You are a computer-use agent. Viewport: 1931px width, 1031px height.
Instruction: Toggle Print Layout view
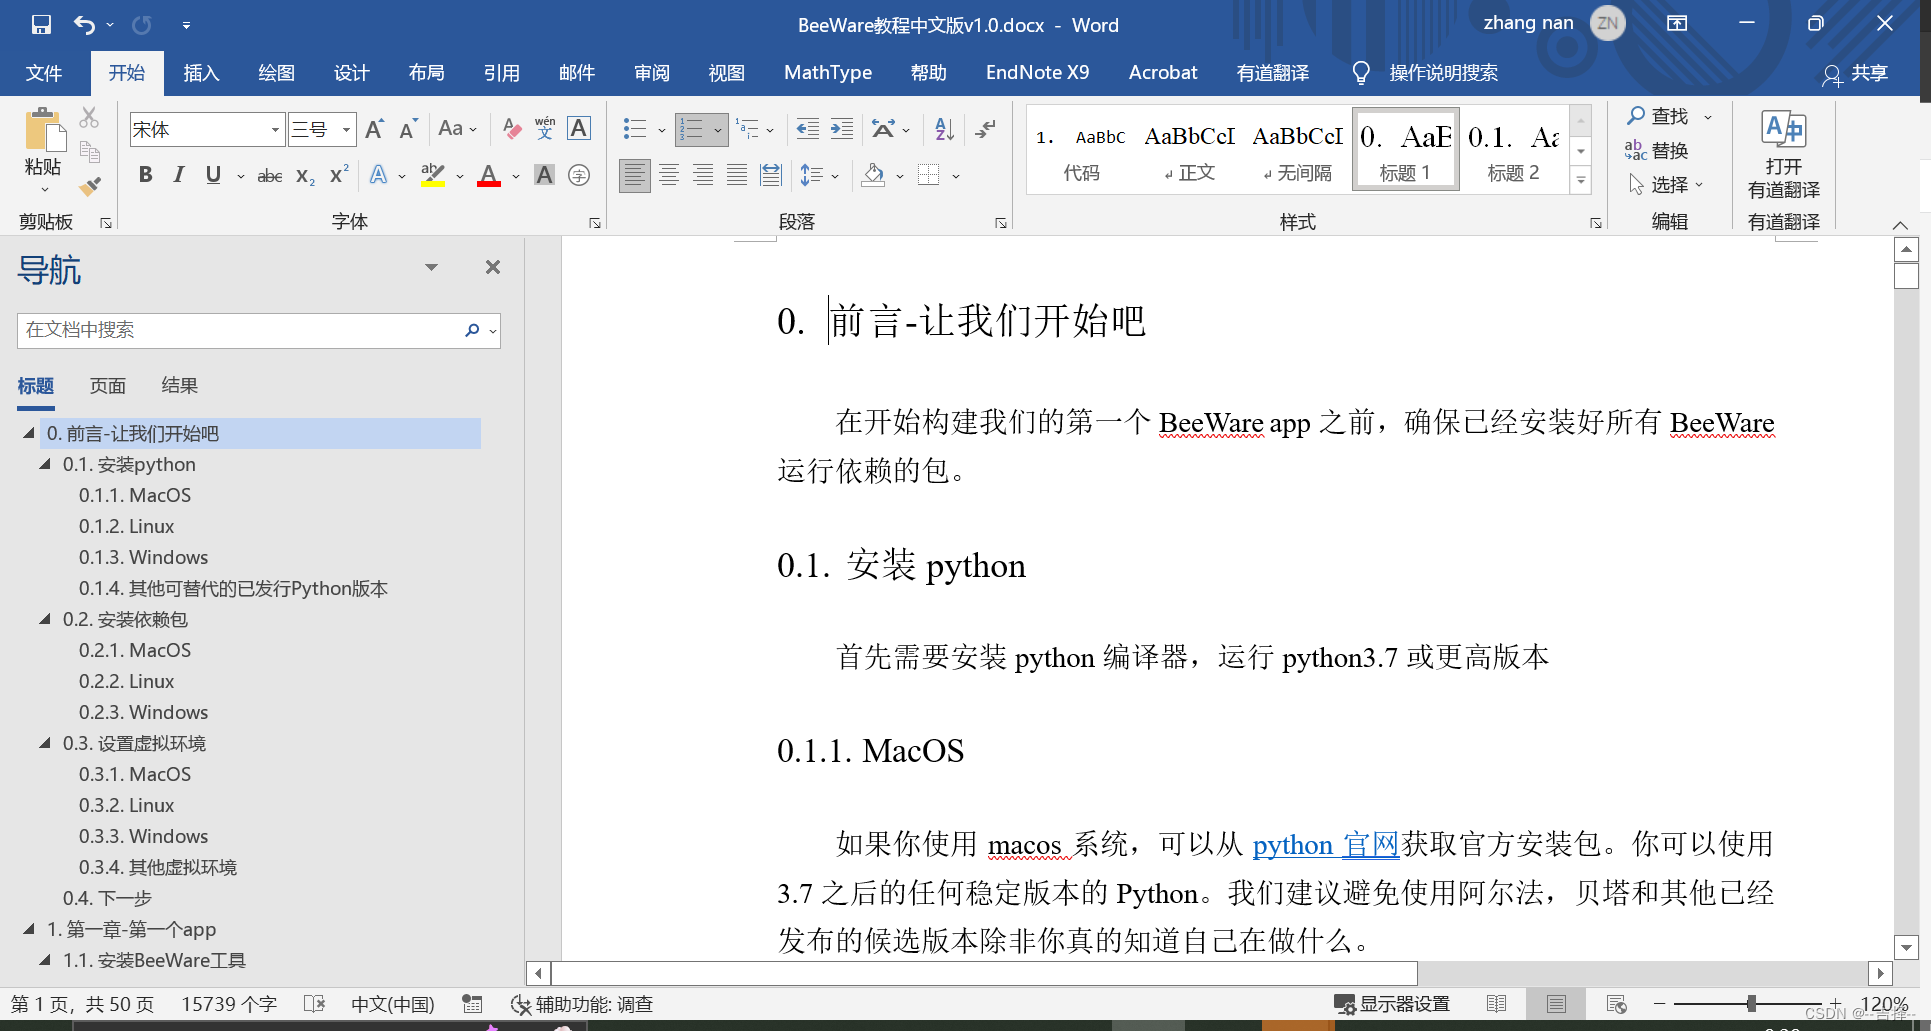1556,1004
